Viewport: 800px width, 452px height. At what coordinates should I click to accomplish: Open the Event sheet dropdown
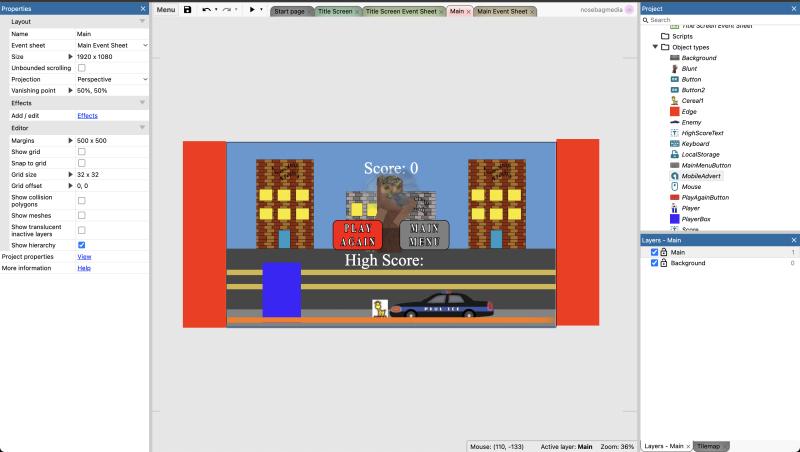point(112,45)
